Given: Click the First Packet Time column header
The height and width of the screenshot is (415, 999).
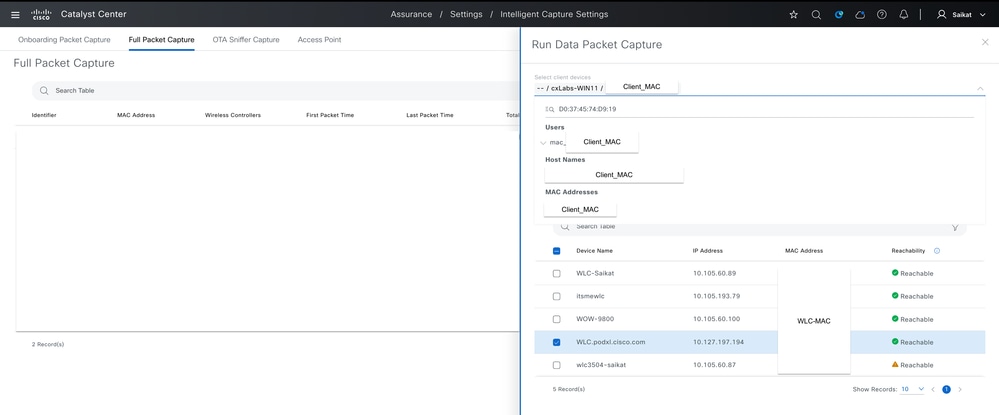Looking at the screenshot, I should (330, 115).
